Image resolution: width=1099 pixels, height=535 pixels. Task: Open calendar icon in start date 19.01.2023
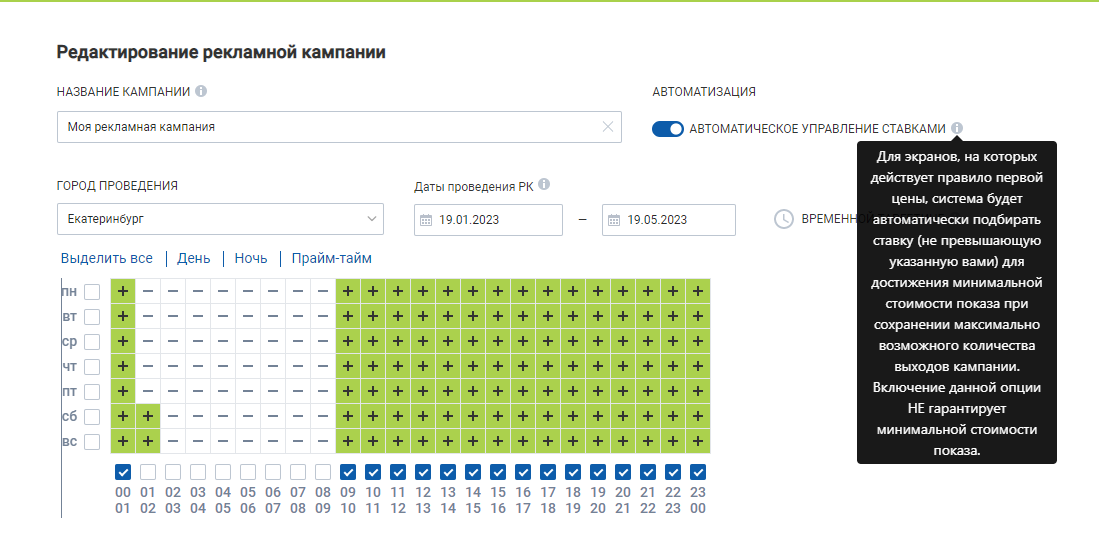pos(425,220)
